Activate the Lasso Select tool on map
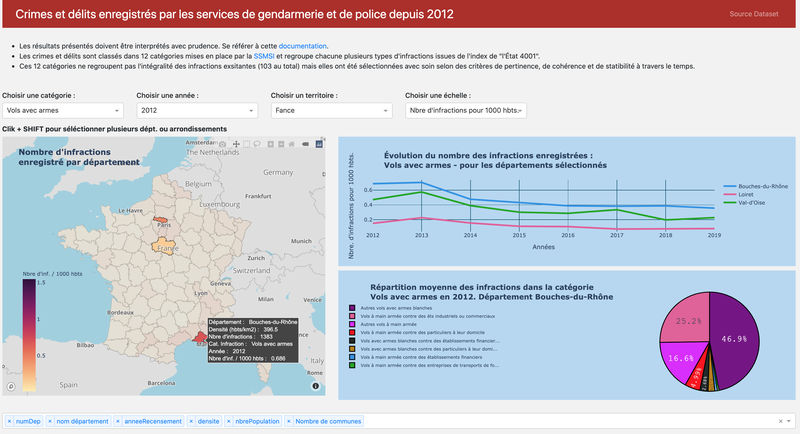 [x=257, y=144]
